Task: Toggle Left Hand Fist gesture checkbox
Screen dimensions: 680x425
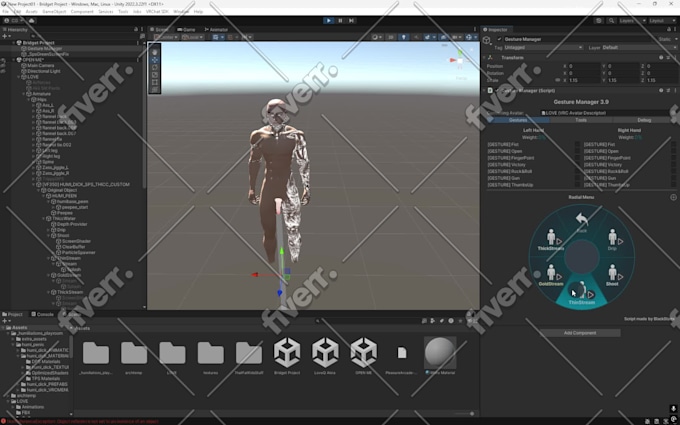Action: click(577, 144)
